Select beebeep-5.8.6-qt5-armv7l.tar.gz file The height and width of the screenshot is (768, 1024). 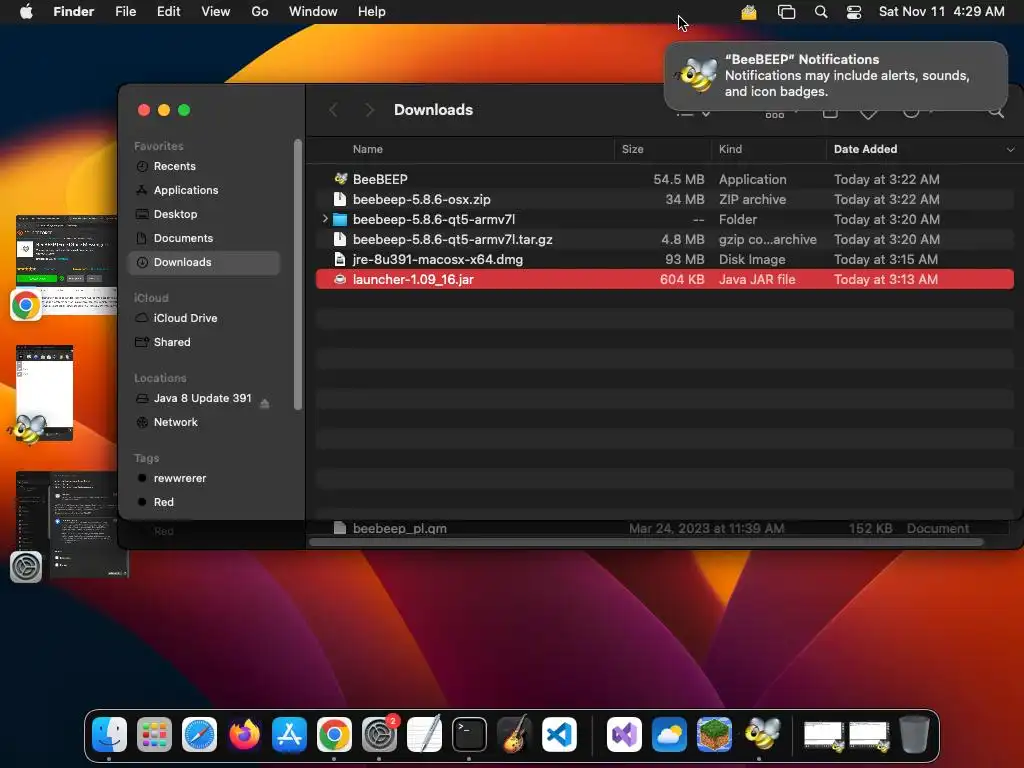pyautogui.click(x=665, y=240)
